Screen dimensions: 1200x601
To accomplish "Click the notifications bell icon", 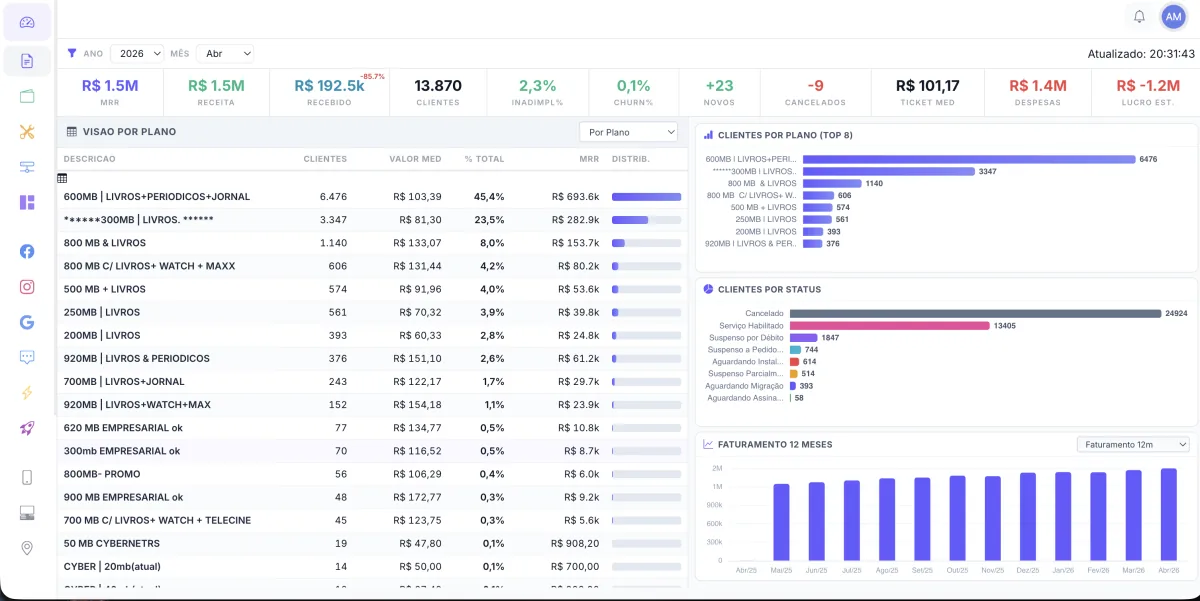I will tap(1139, 17).
